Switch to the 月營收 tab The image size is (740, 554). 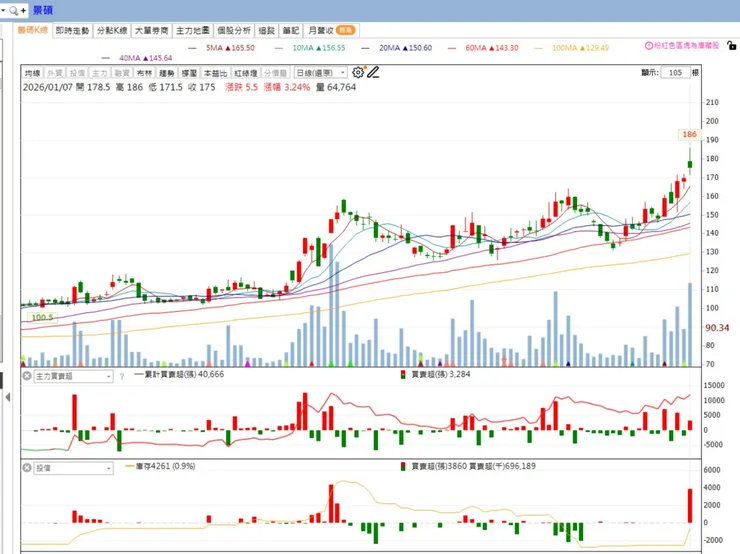coord(331,30)
